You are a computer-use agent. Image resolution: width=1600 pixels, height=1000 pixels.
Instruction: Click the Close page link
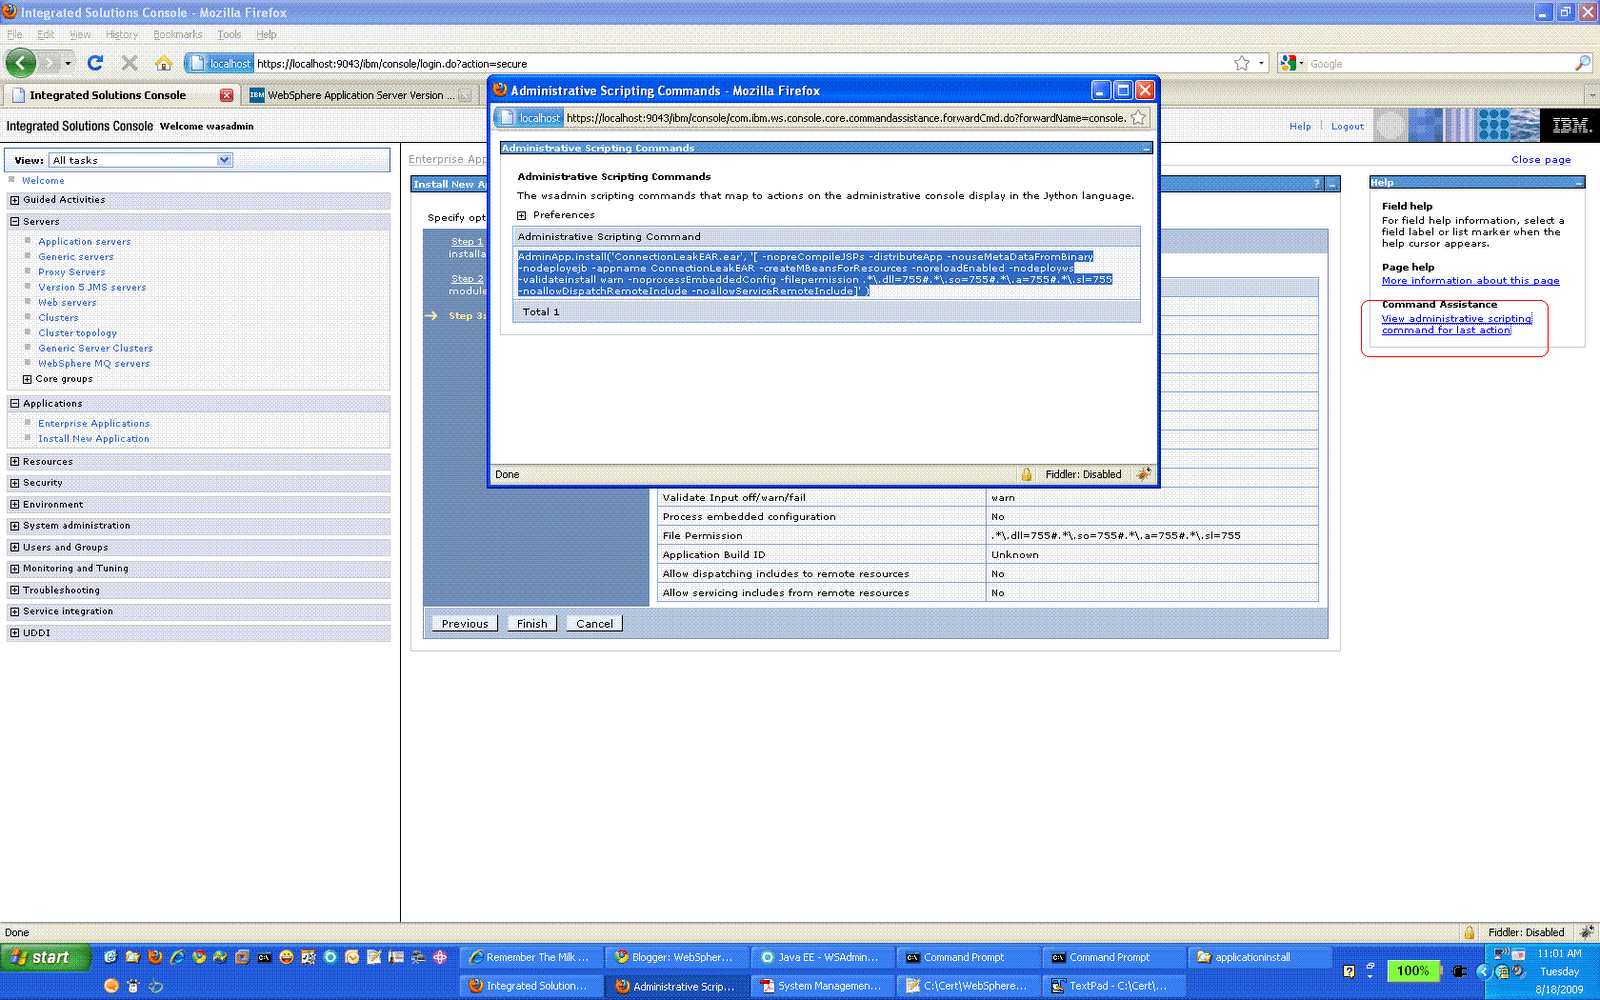point(1541,159)
